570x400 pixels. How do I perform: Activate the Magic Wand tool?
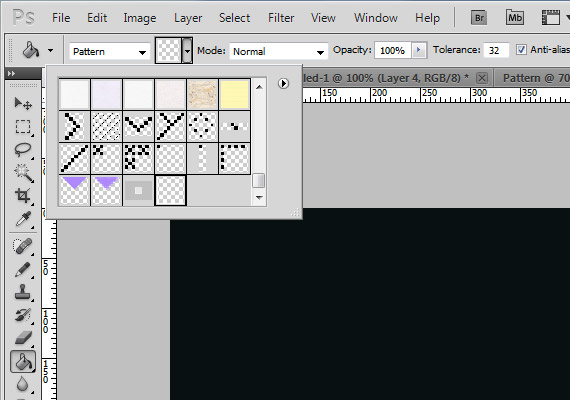23,172
